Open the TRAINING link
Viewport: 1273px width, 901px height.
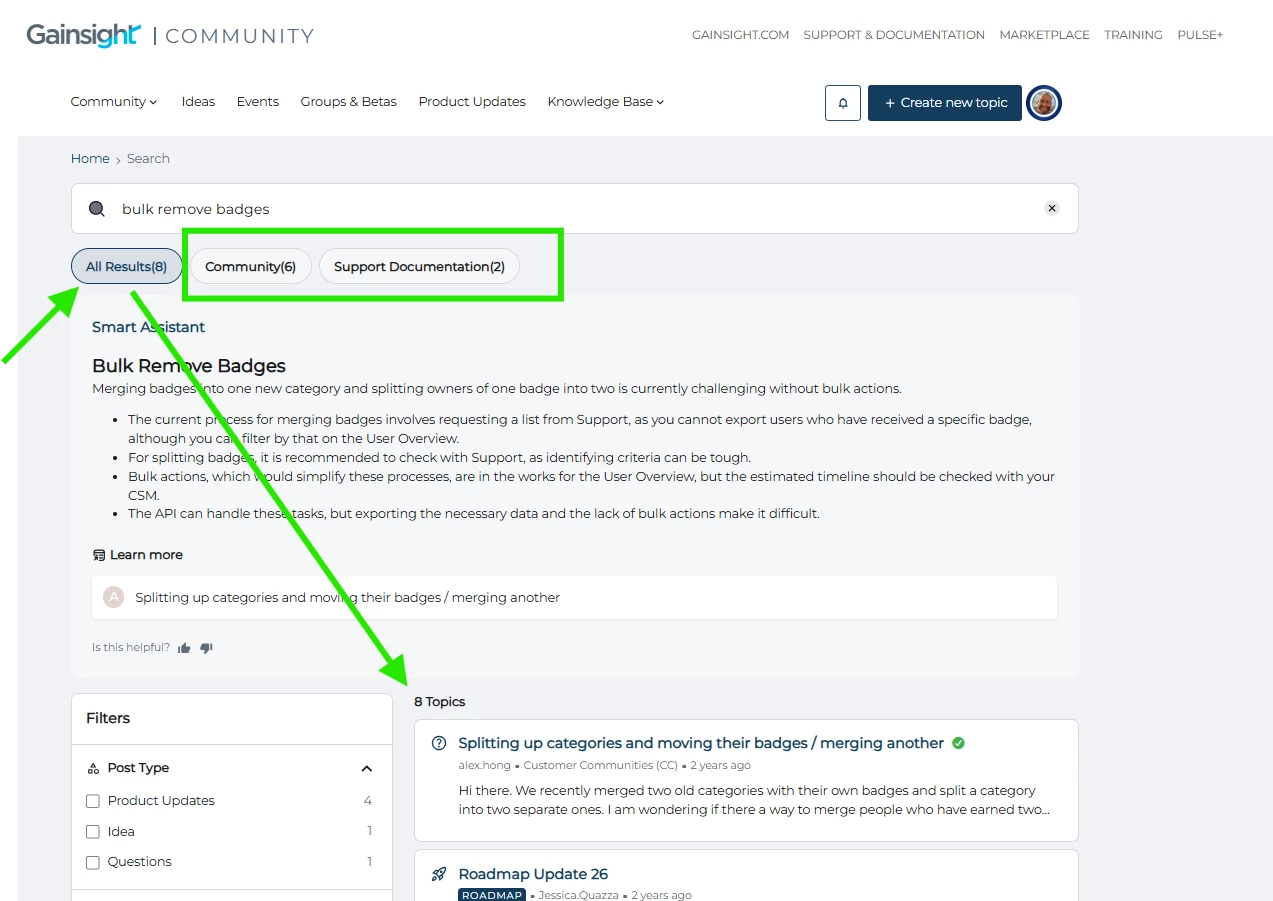1133,35
